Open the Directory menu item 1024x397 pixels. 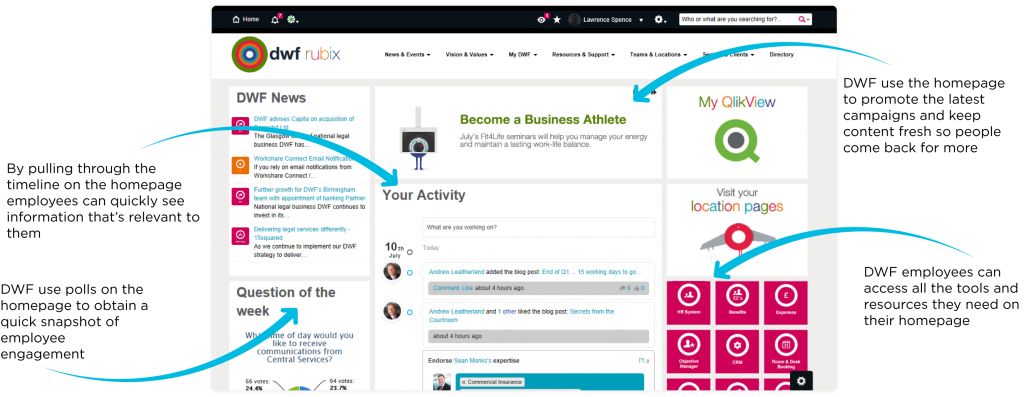[782, 55]
